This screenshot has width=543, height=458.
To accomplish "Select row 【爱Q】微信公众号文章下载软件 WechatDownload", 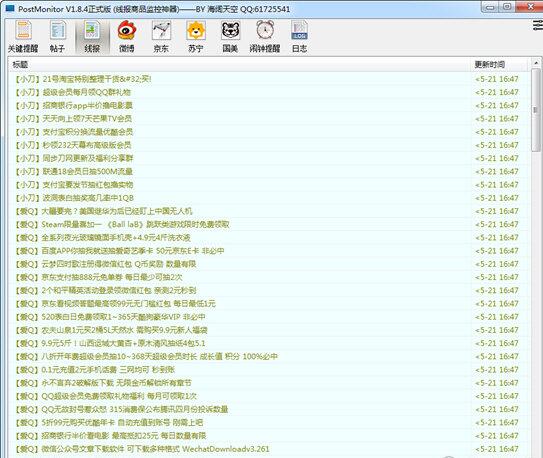I will [269, 449].
